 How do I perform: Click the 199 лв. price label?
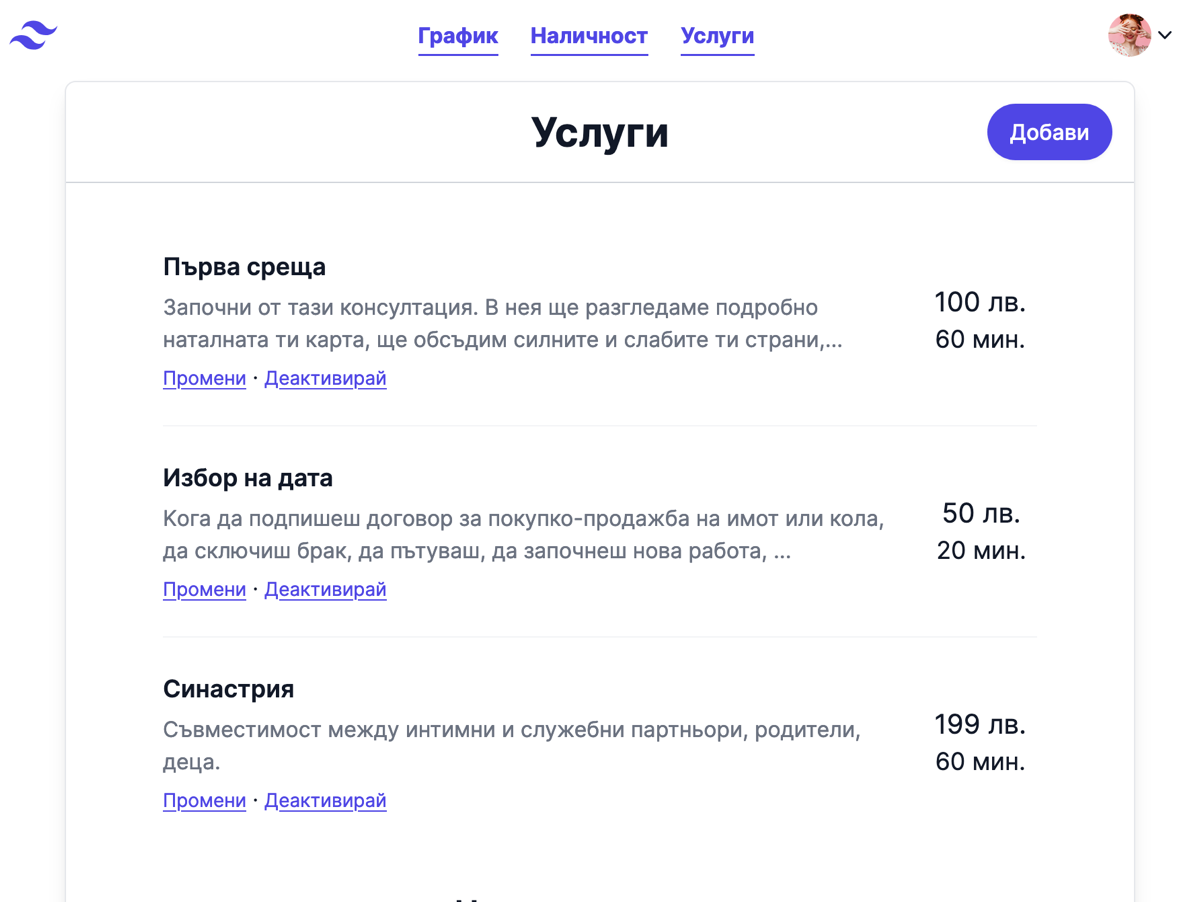click(x=979, y=724)
